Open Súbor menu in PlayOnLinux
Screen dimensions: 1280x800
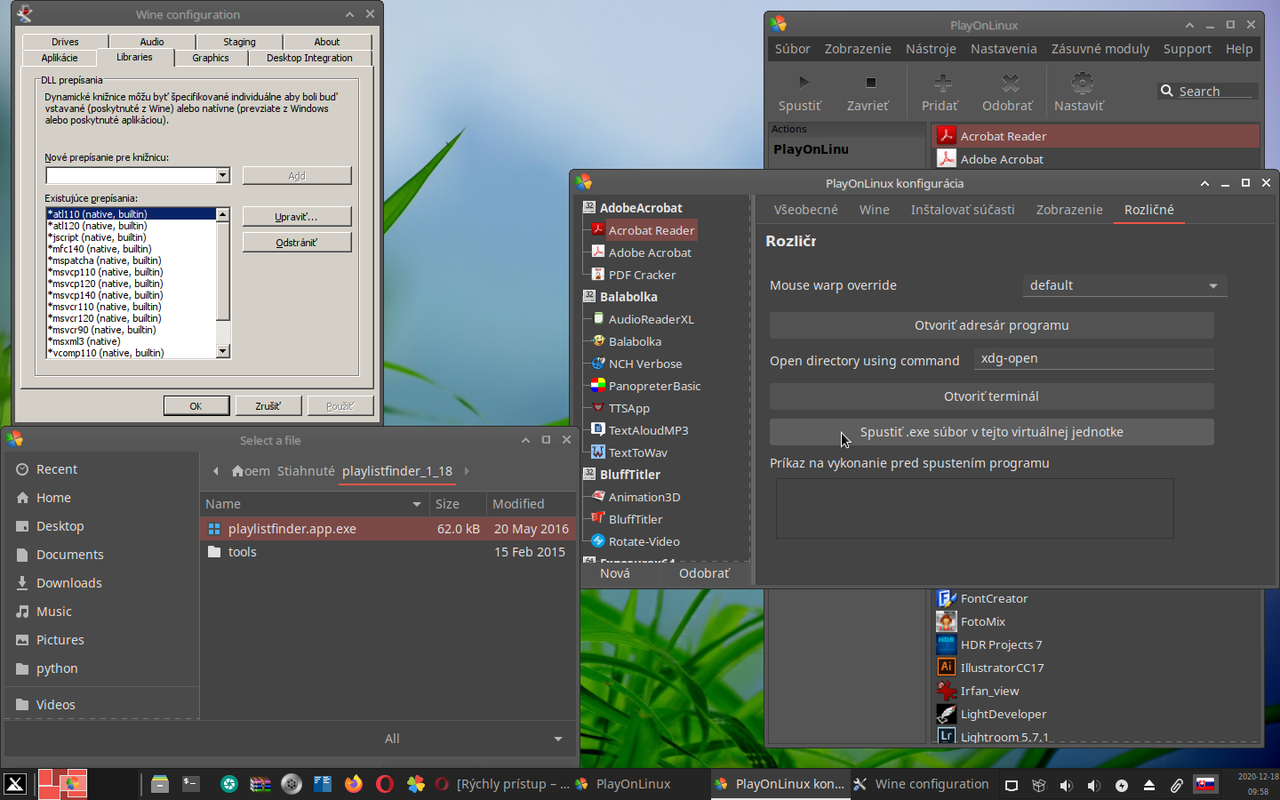point(793,49)
